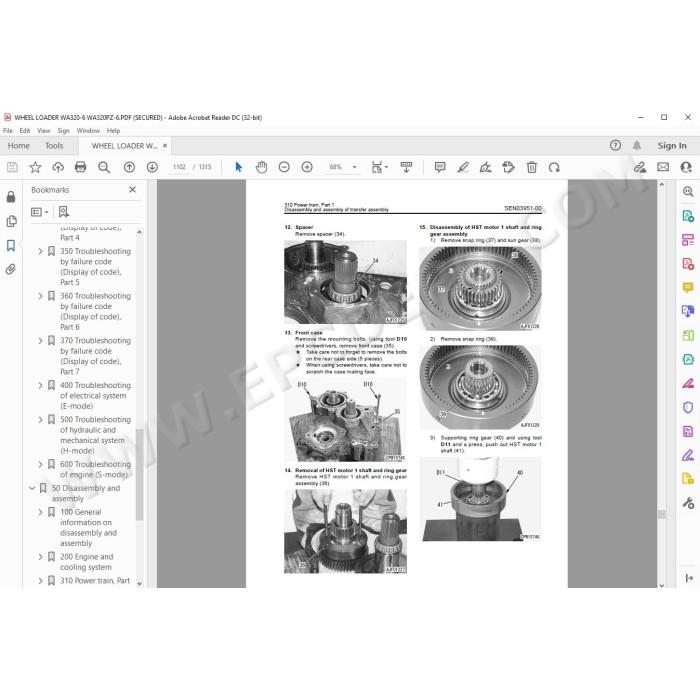Click the upload to cloud icon
The width and height of the screenshot is (700, 700).
click(x=58, y=167)
